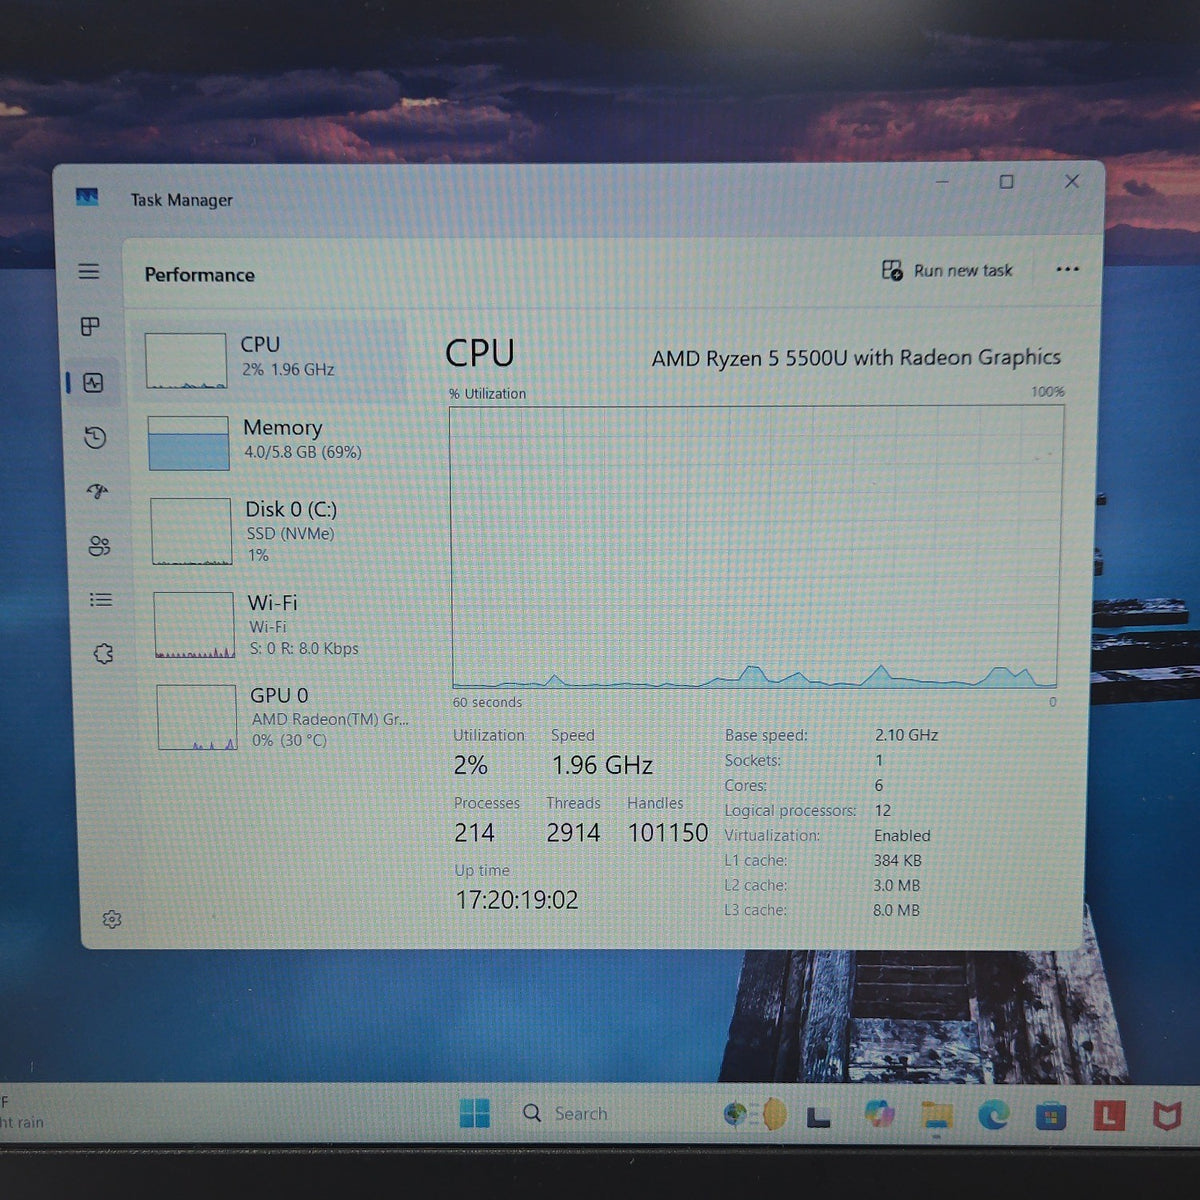Click the Task Manager title bar icon
This screenshot has width=1200, height=1200.
(87, 197)
